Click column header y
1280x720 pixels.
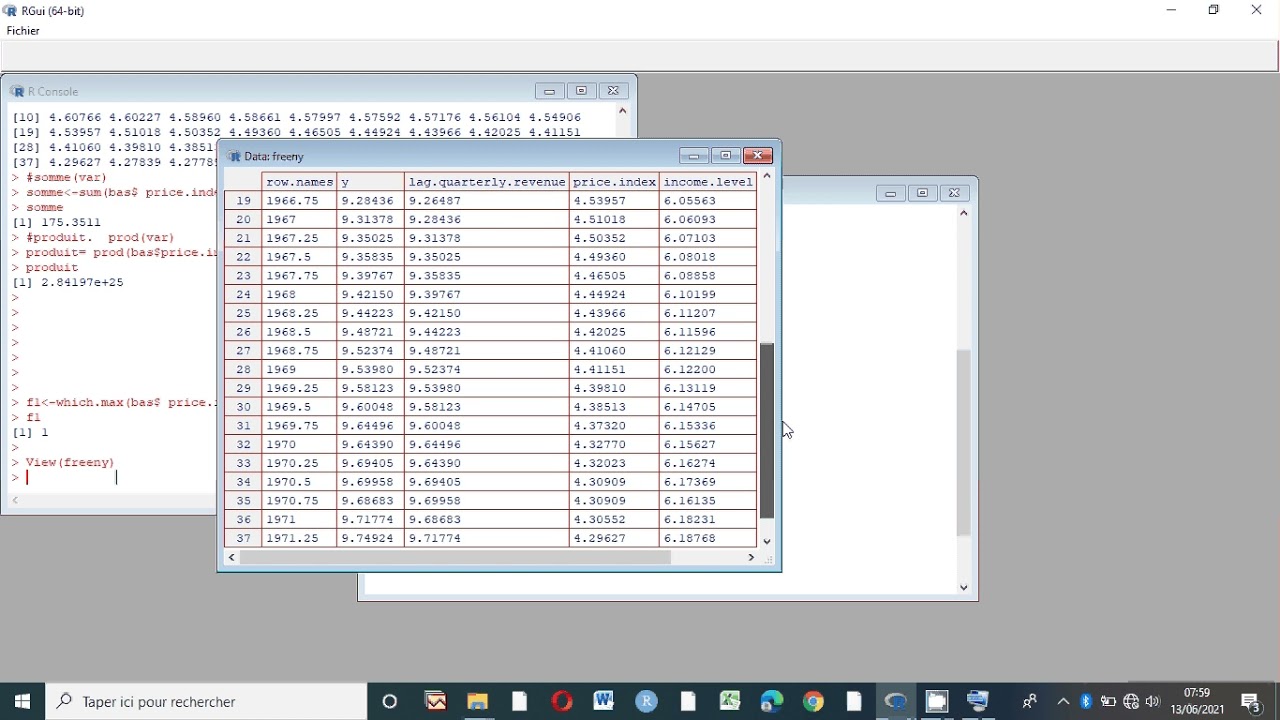[x=370, y=182]
